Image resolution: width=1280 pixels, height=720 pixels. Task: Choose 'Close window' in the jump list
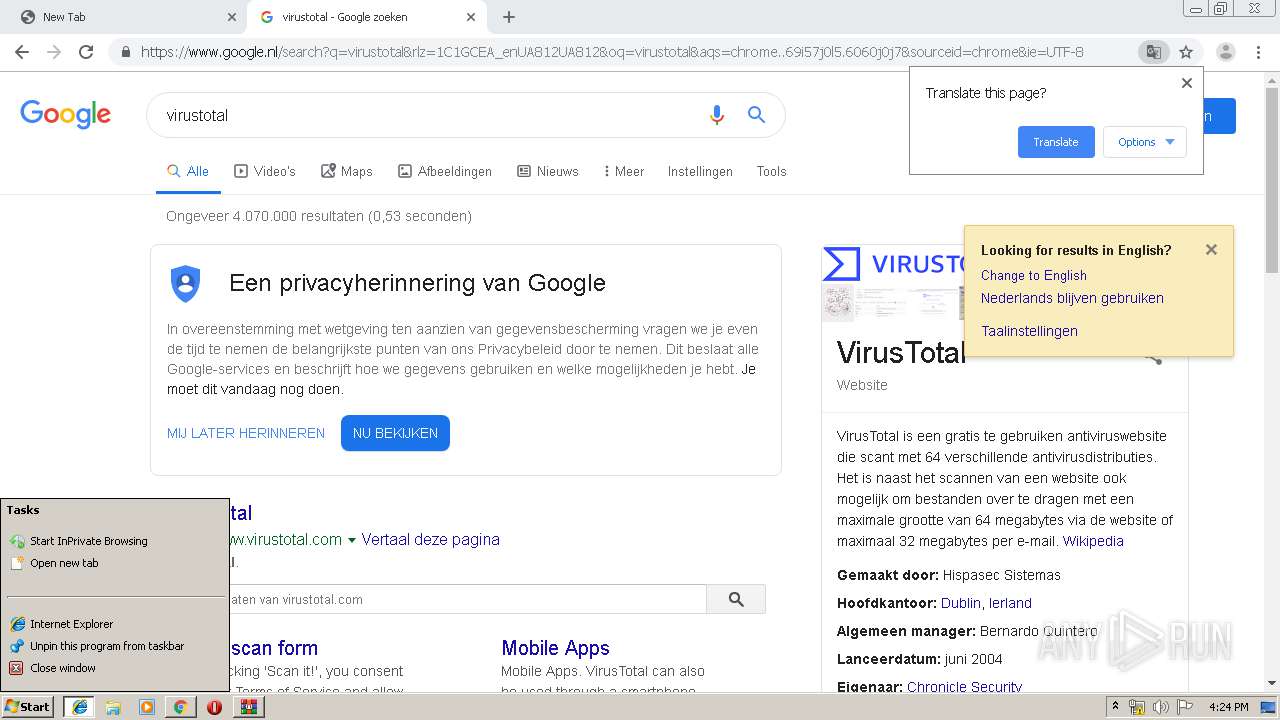click(x=63, y=668)
